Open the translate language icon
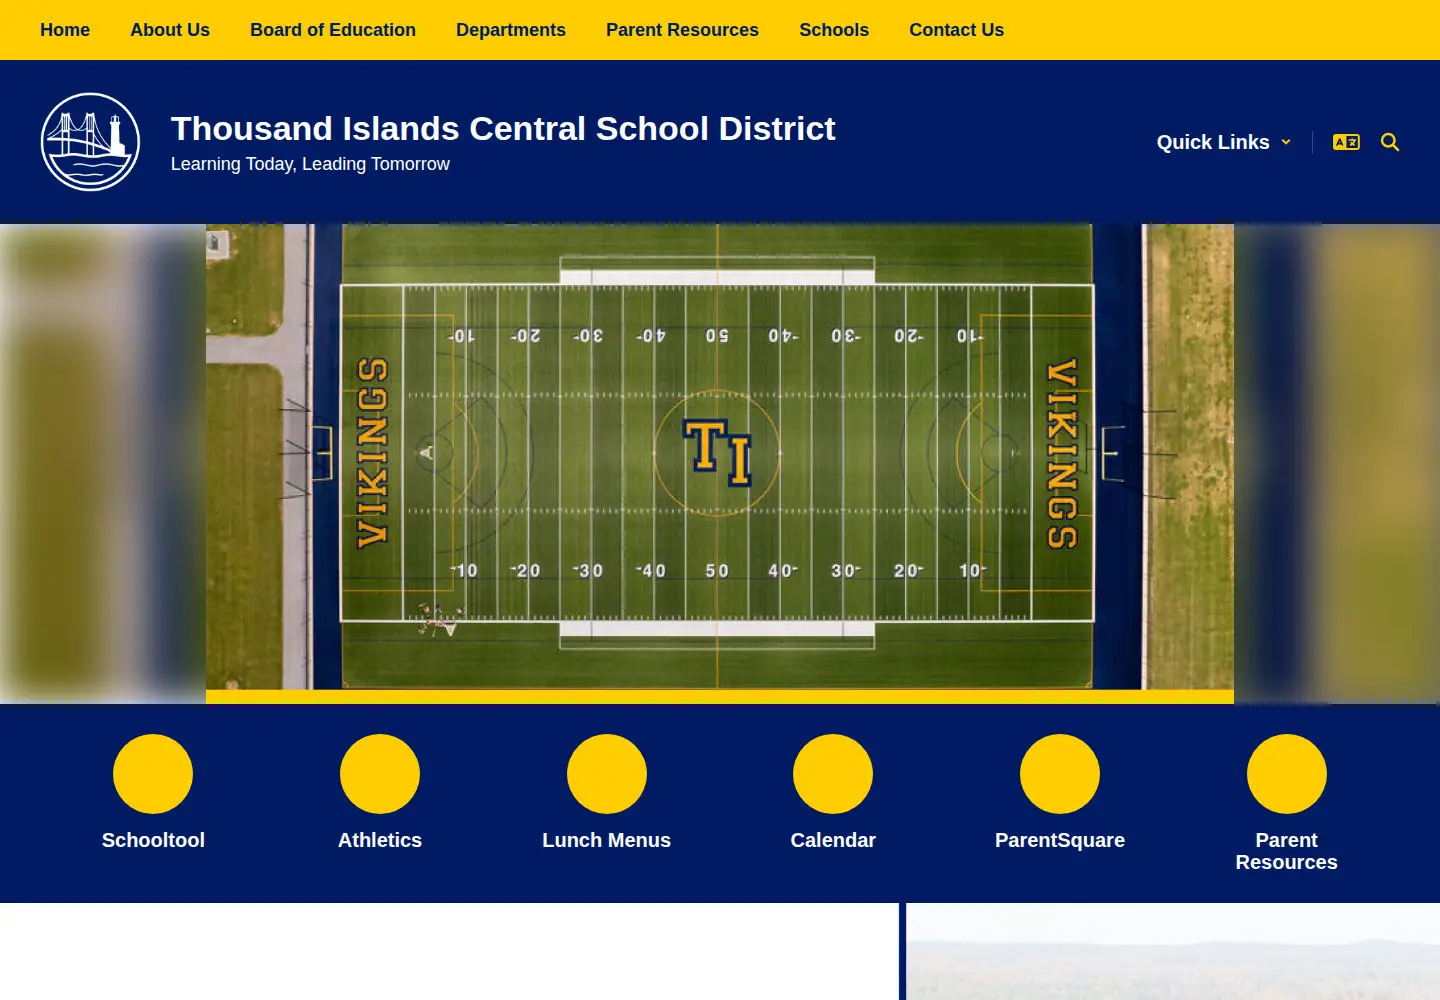This screenshot has width=1440, height=1000. tap(1346, 142)
